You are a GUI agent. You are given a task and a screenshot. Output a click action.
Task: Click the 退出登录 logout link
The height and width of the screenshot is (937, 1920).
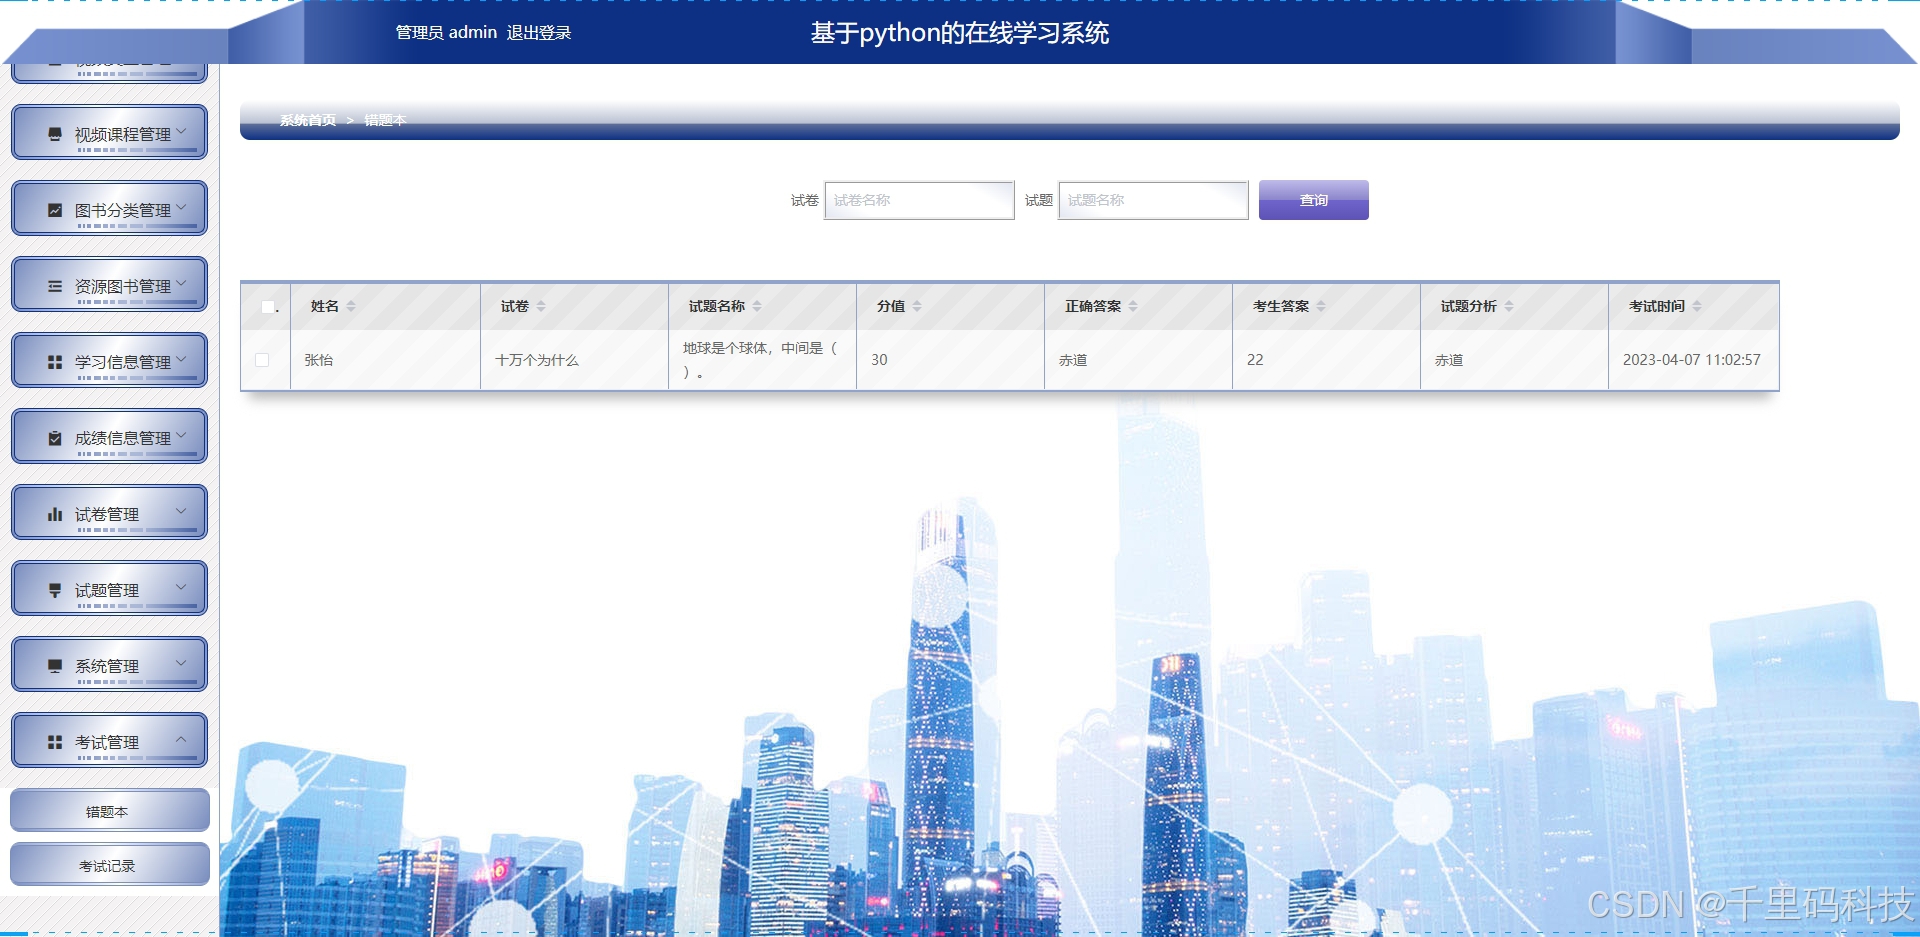click(x=539, y=33)
